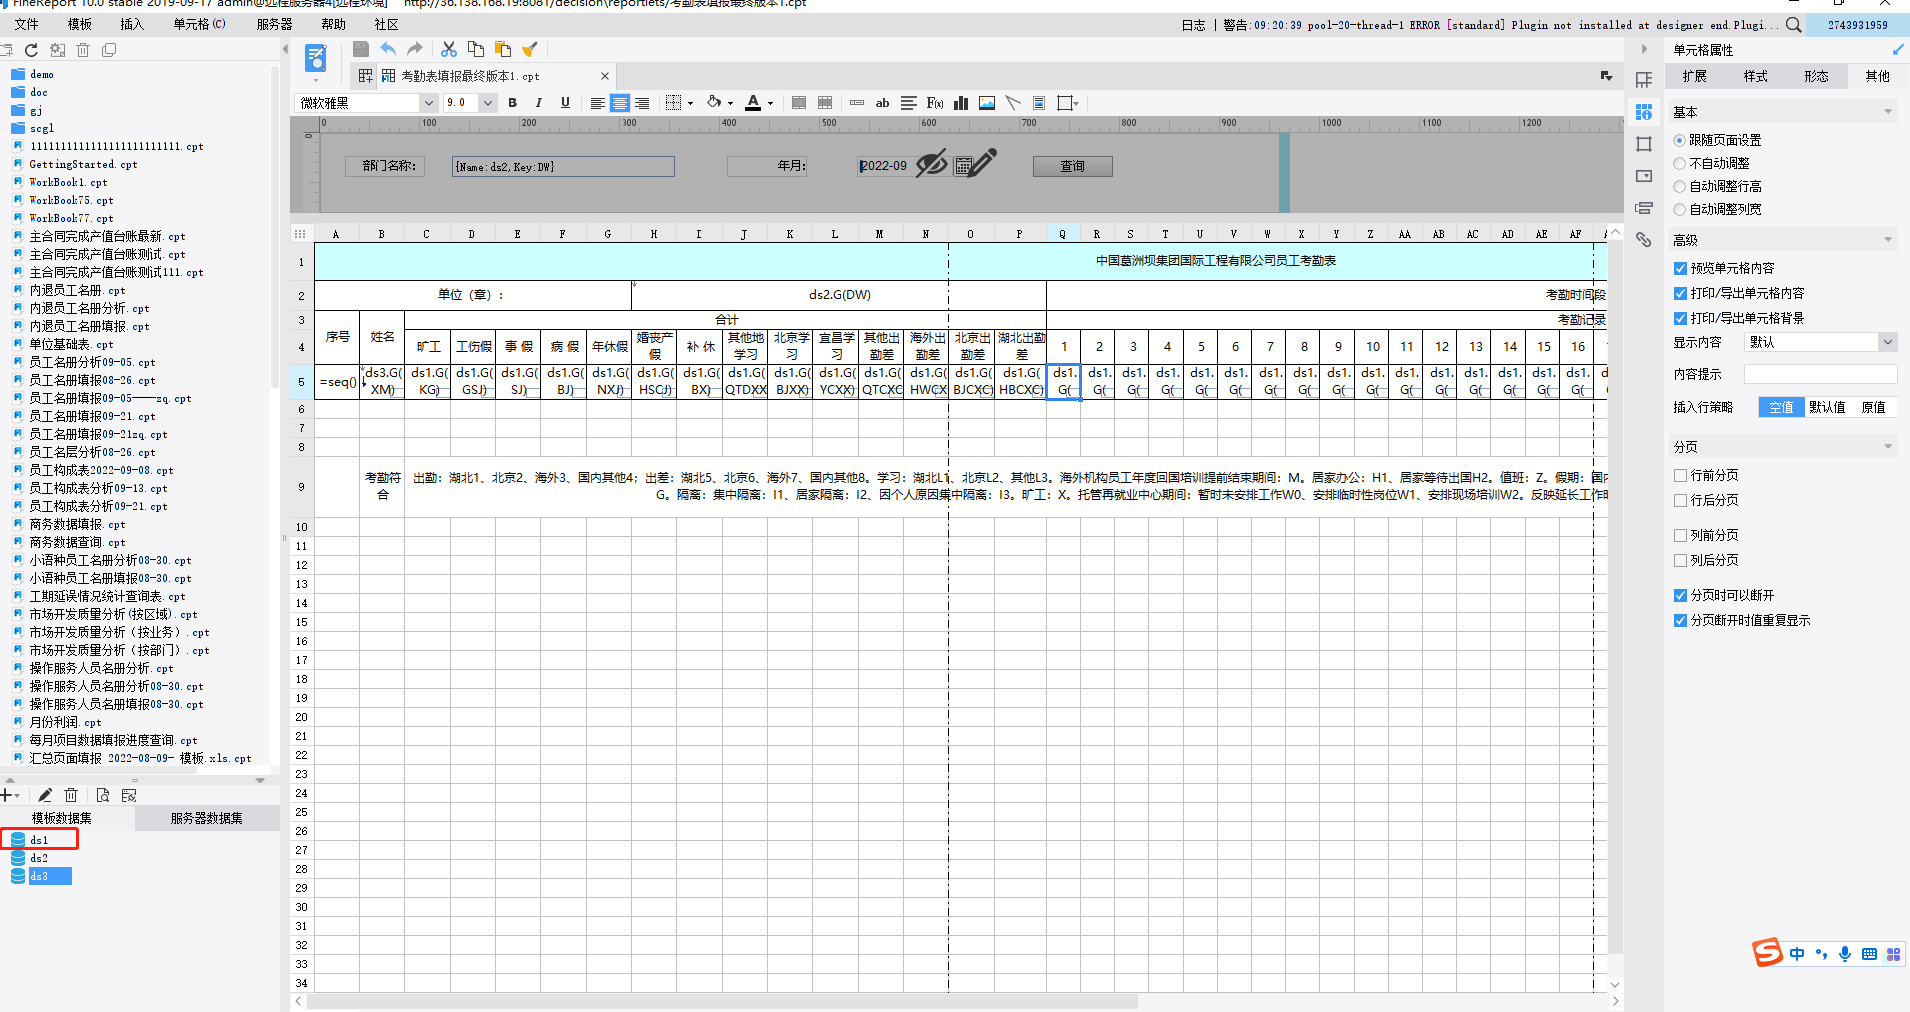
Task: Switch to the 形态 tab
Action: (1817, 76)
